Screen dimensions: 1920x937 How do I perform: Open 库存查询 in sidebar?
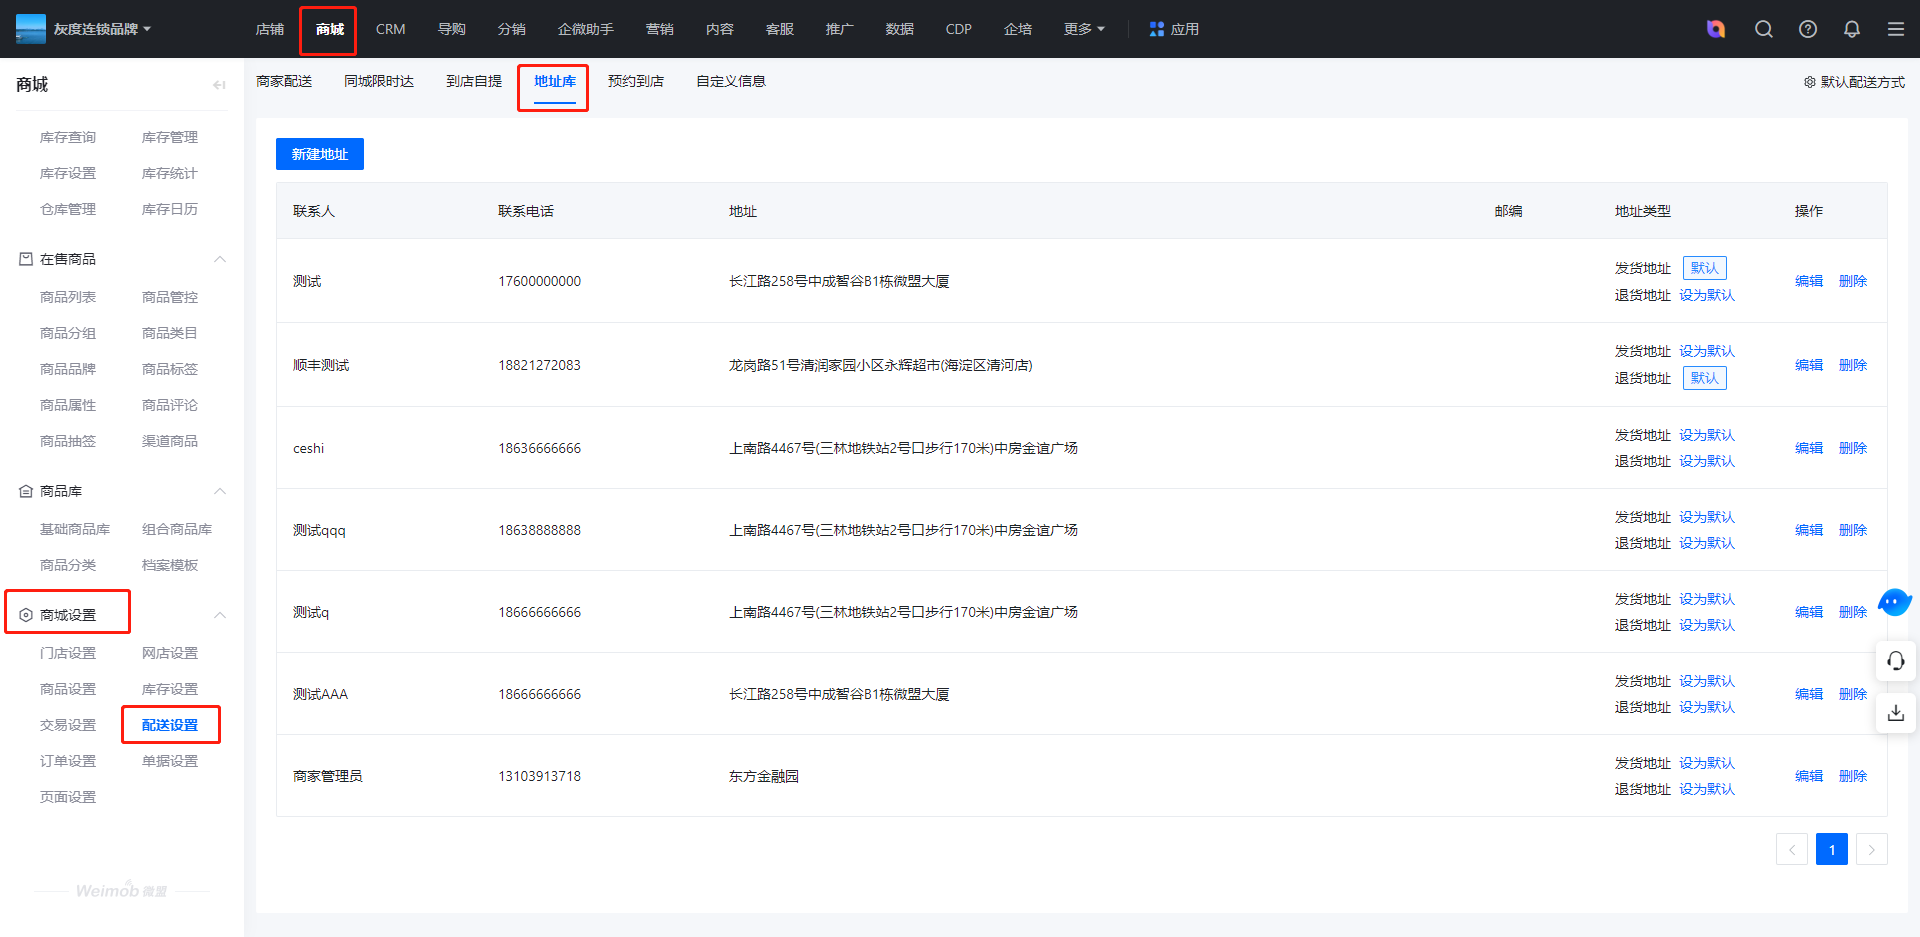point(68,137)
